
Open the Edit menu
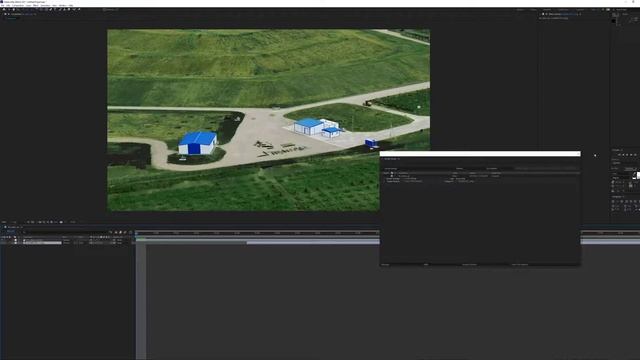(x=8, y=5)
